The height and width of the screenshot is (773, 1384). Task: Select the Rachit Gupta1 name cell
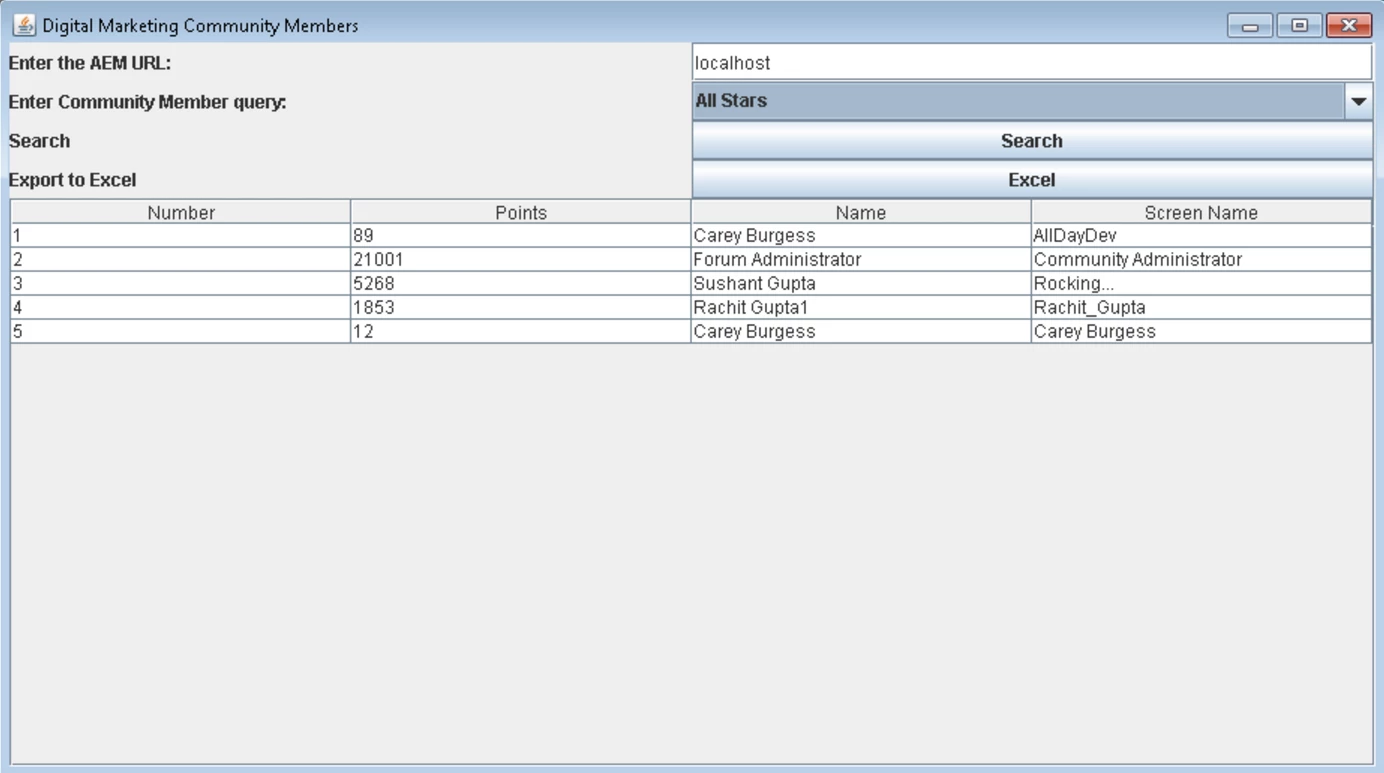[861, 308]
